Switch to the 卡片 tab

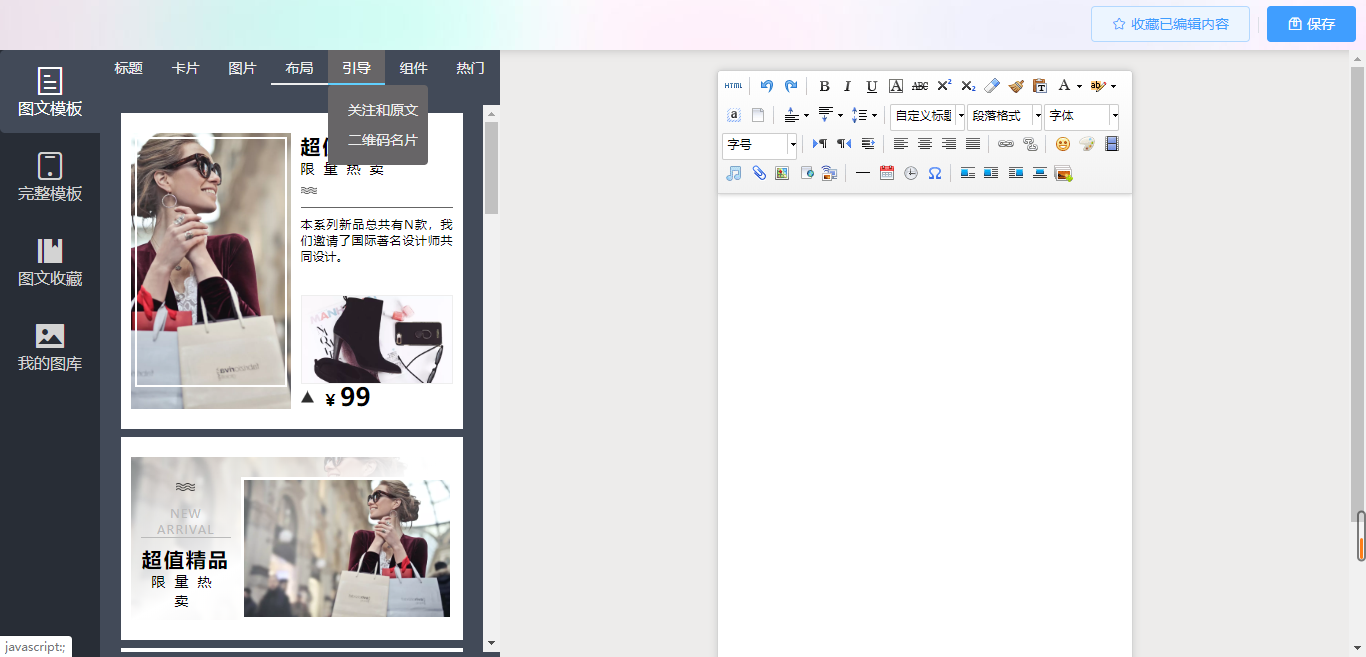185,68
